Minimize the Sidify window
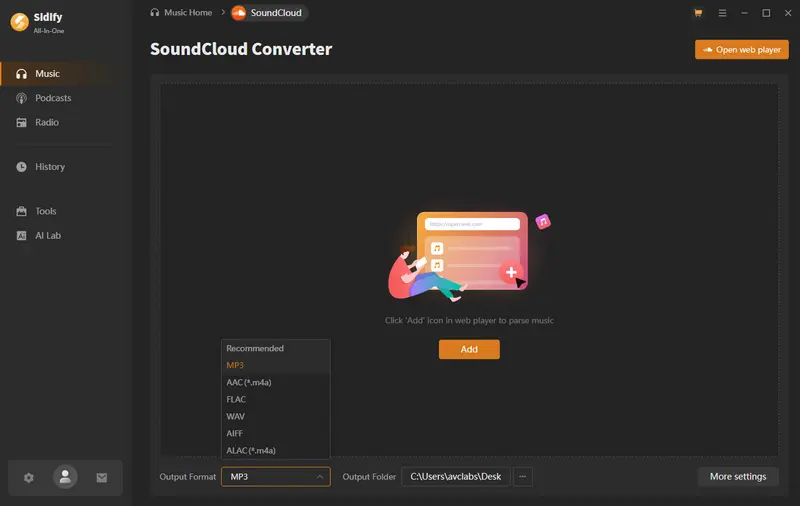The height and width of the screenshot is (506, 800). [x=744, y=13]
